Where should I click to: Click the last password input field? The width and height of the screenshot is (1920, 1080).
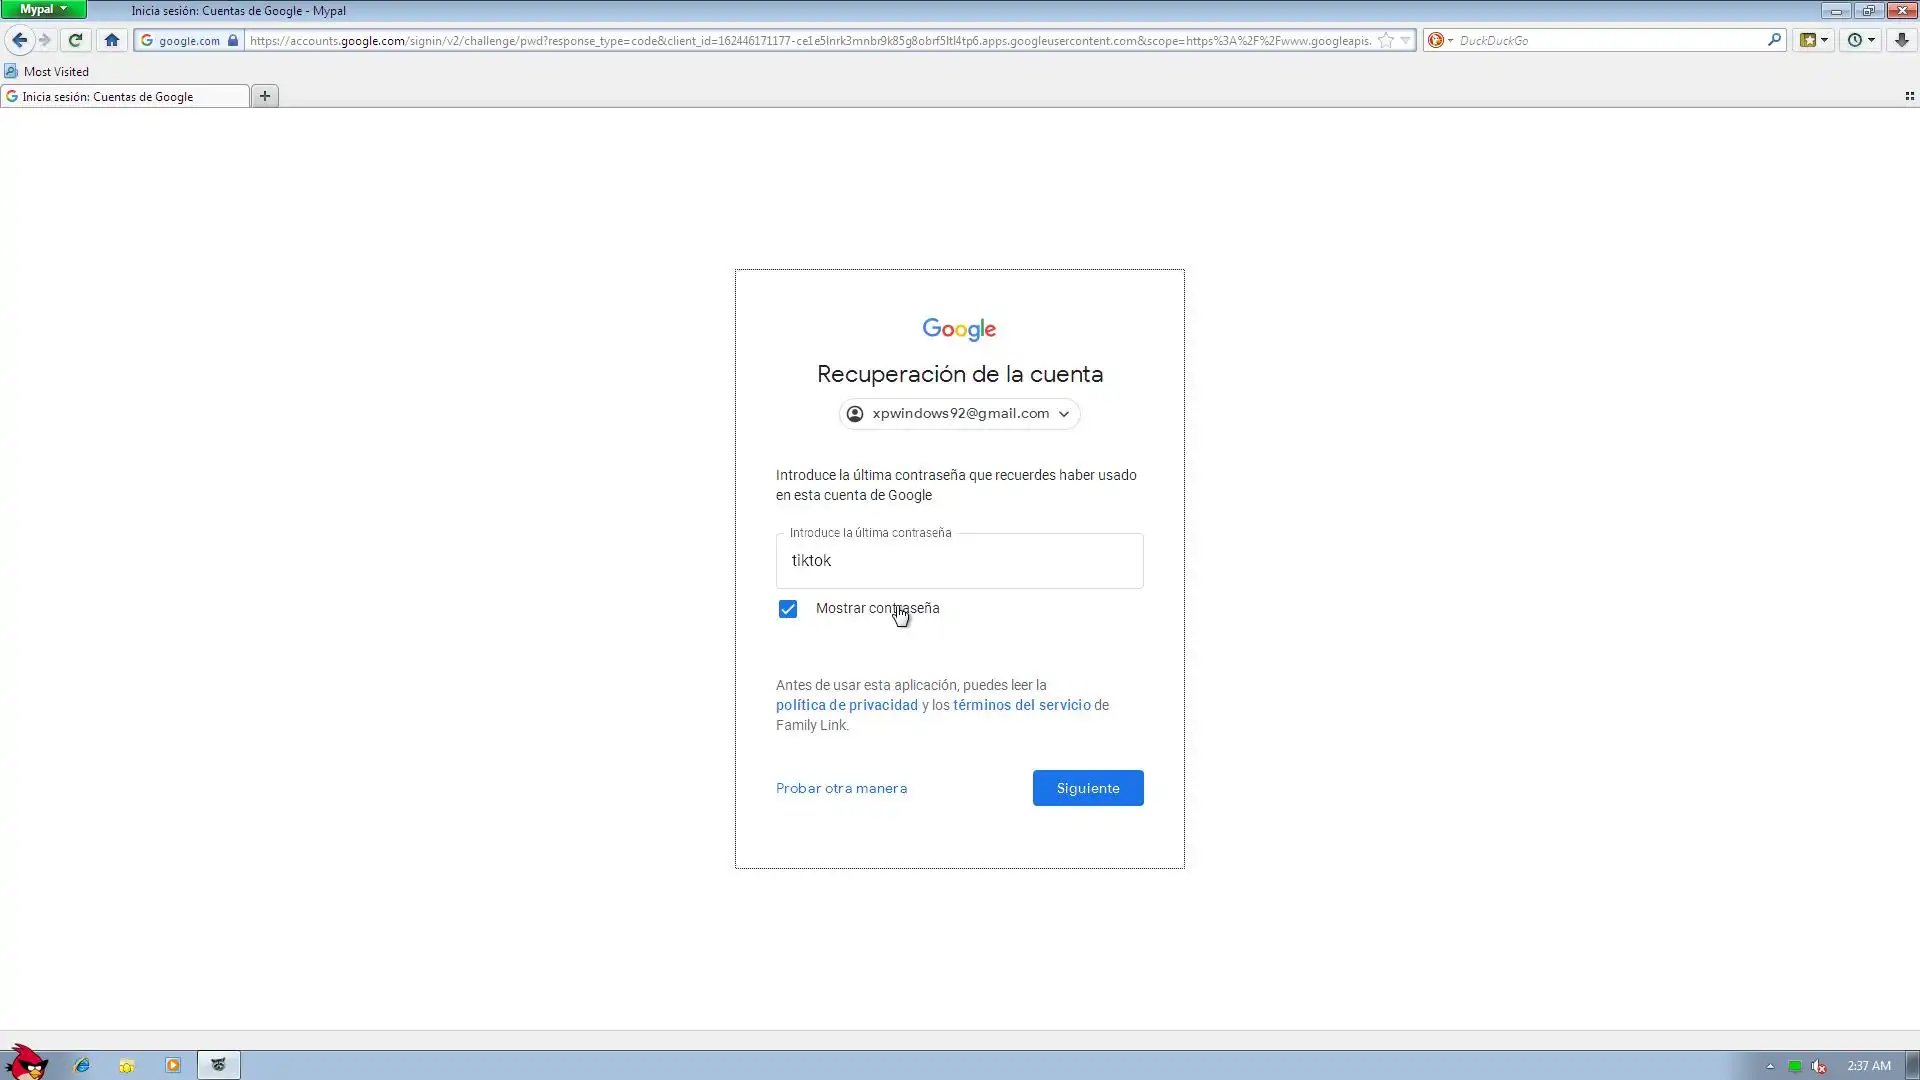click(959, 561)
